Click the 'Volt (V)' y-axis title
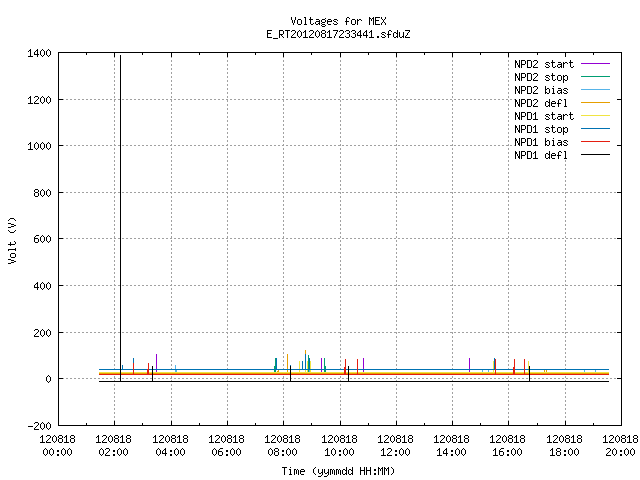The image size is (640, 480). click(12, 240)
